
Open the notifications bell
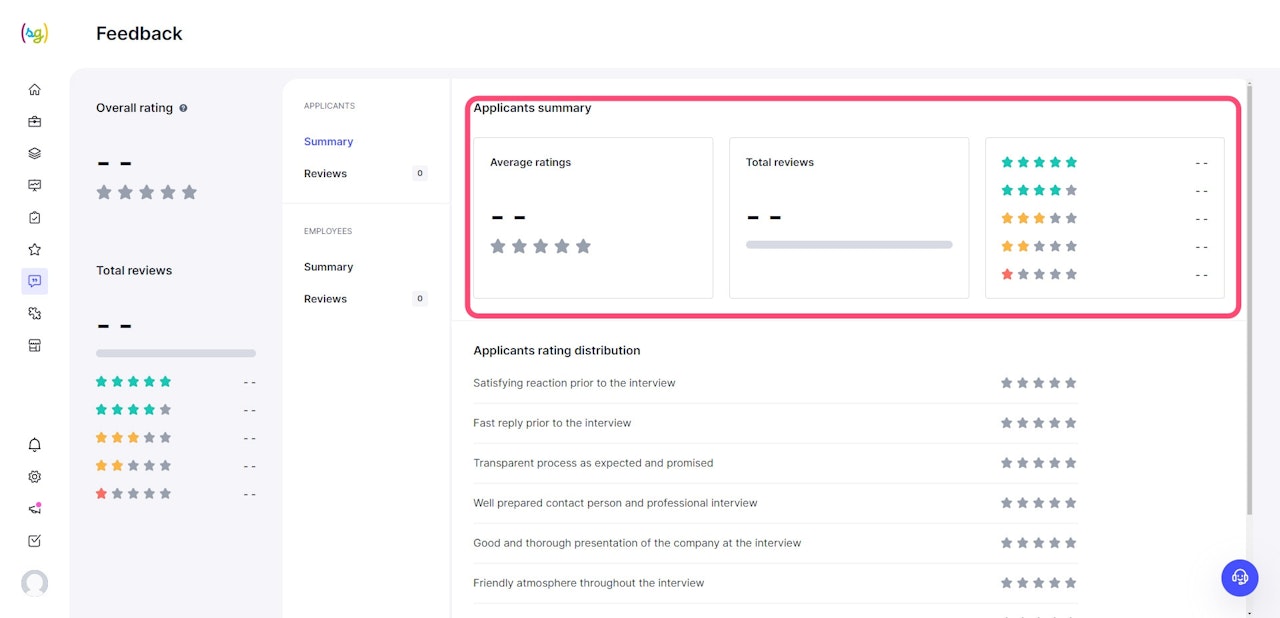pos(35,445)
